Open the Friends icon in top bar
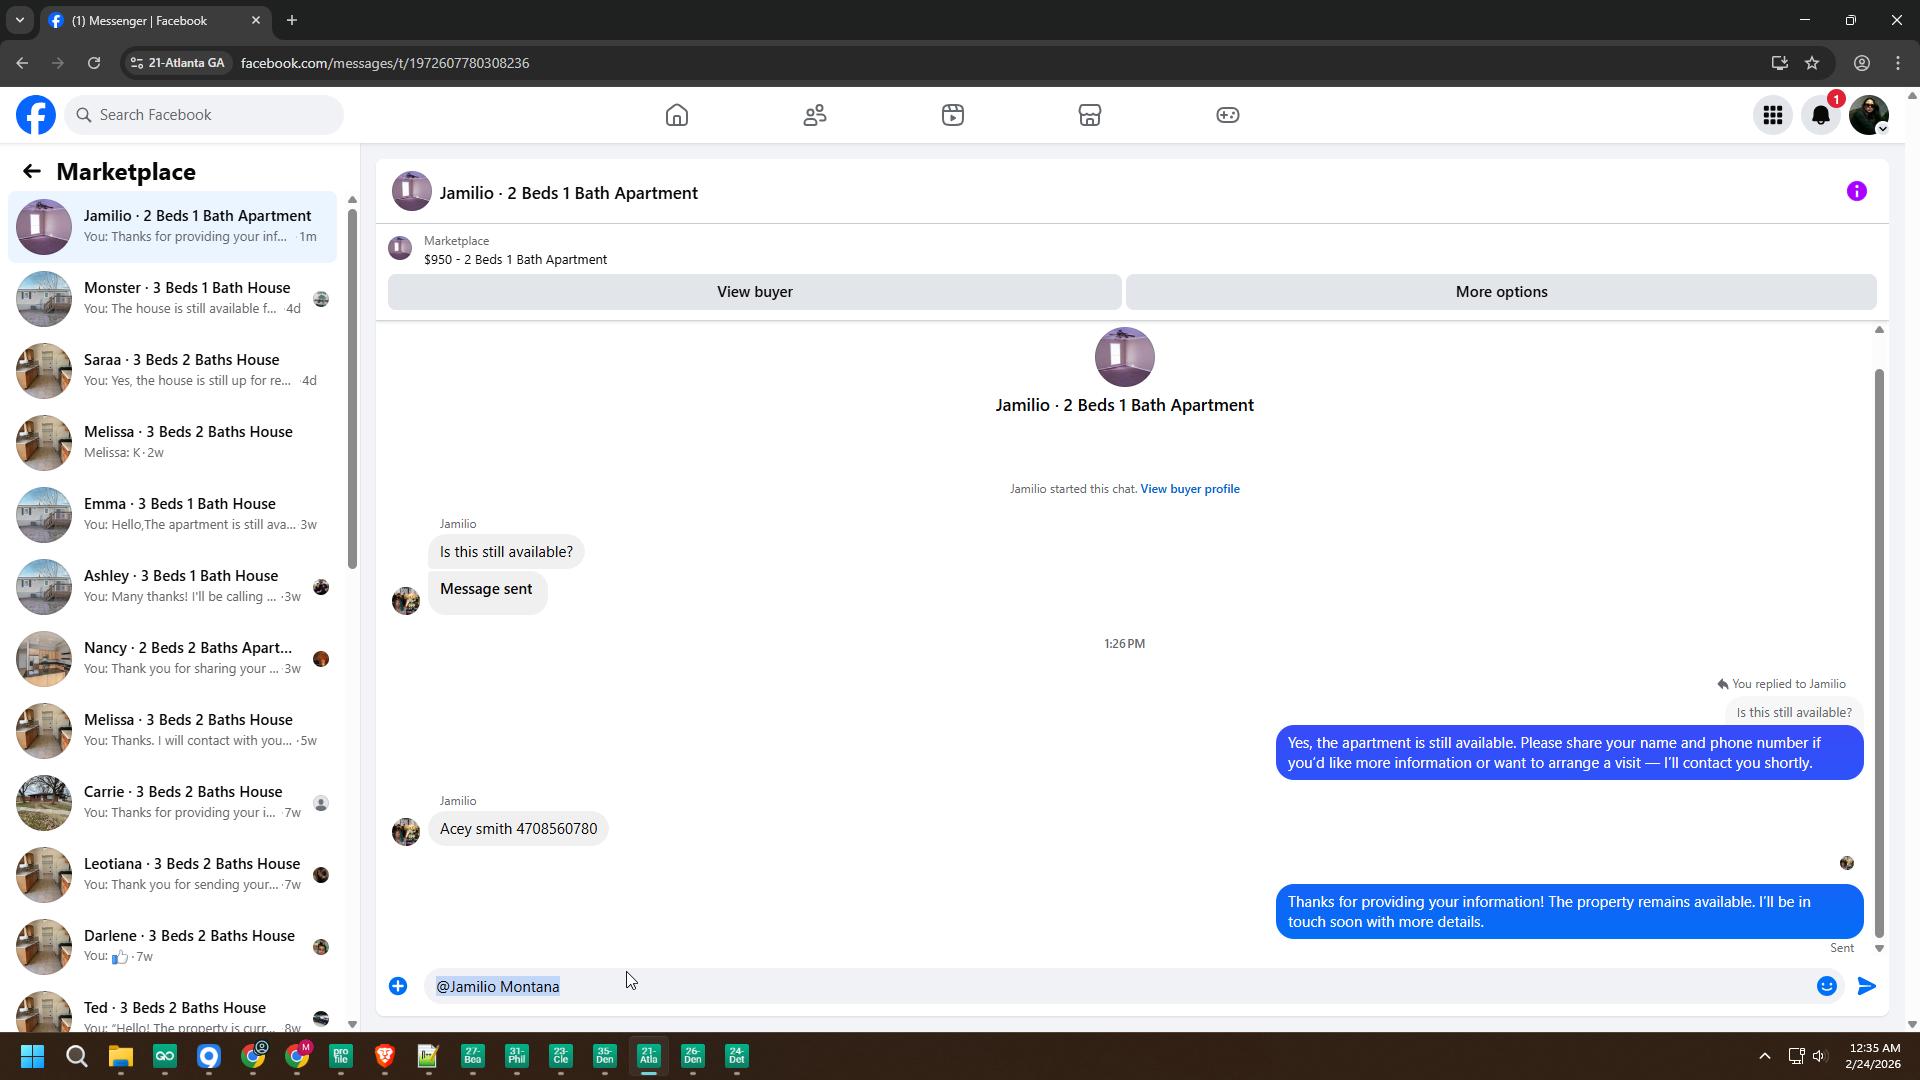This screenshot has width=1920, height=1080. coord(815,115)
